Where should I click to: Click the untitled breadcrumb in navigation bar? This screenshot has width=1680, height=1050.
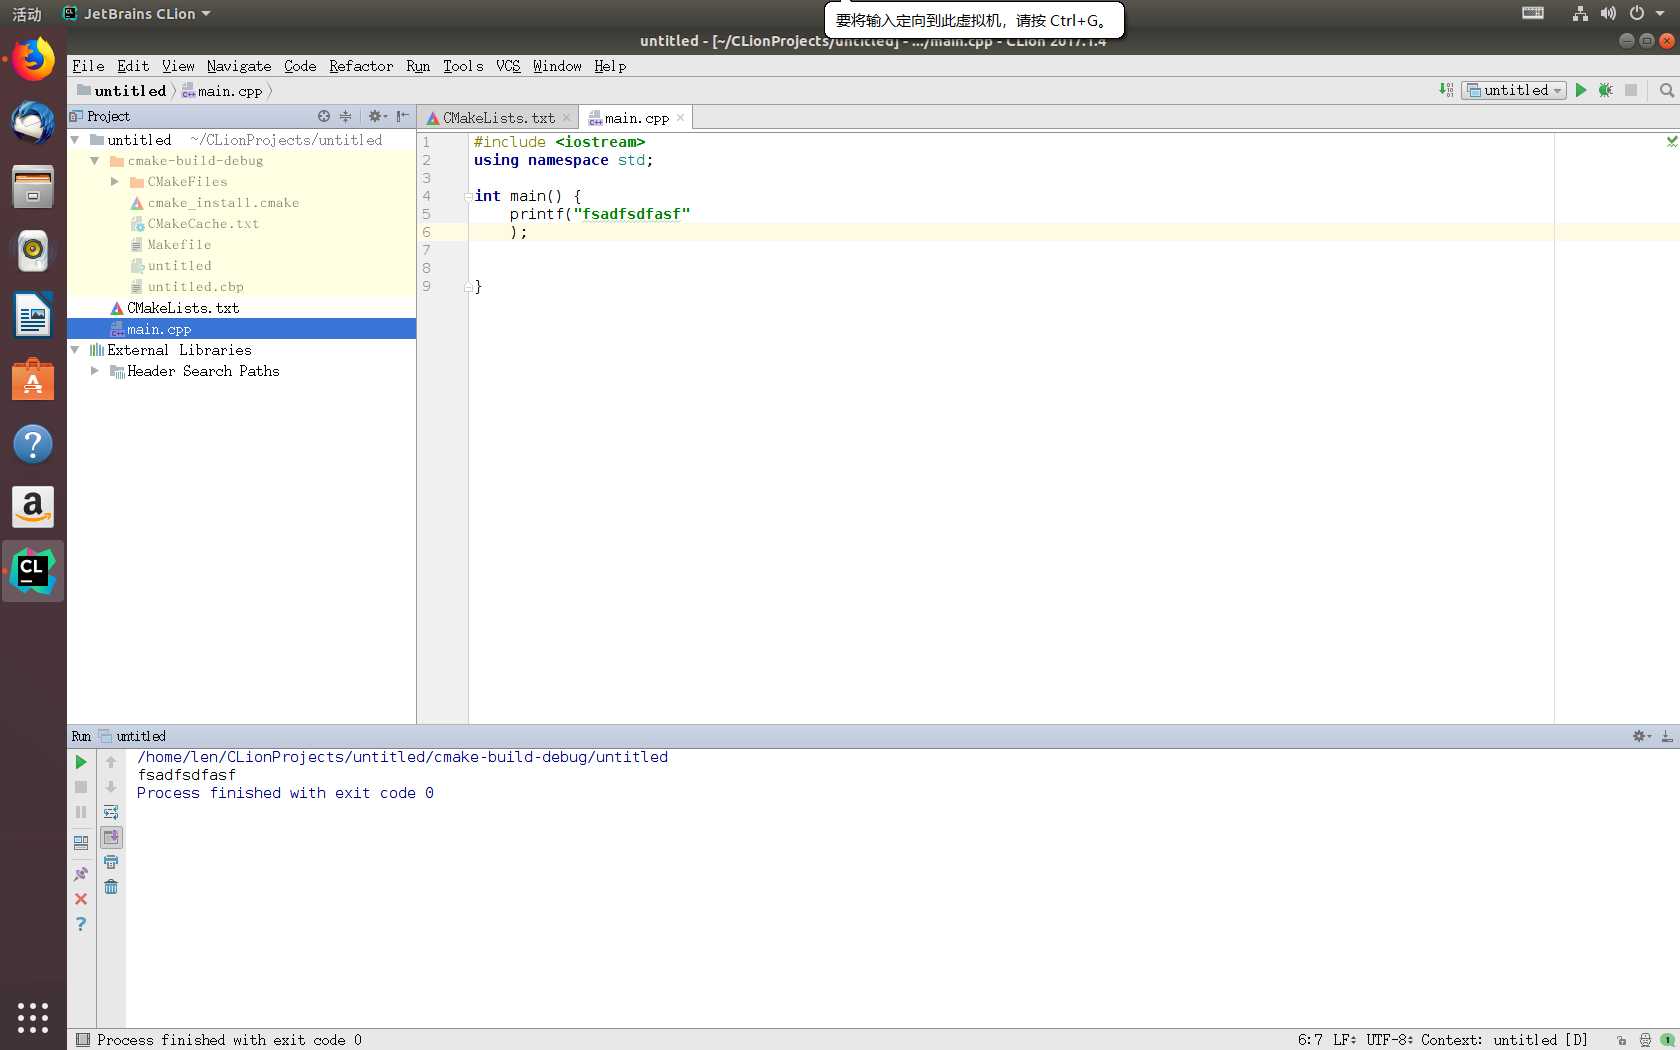coord(121,91)
